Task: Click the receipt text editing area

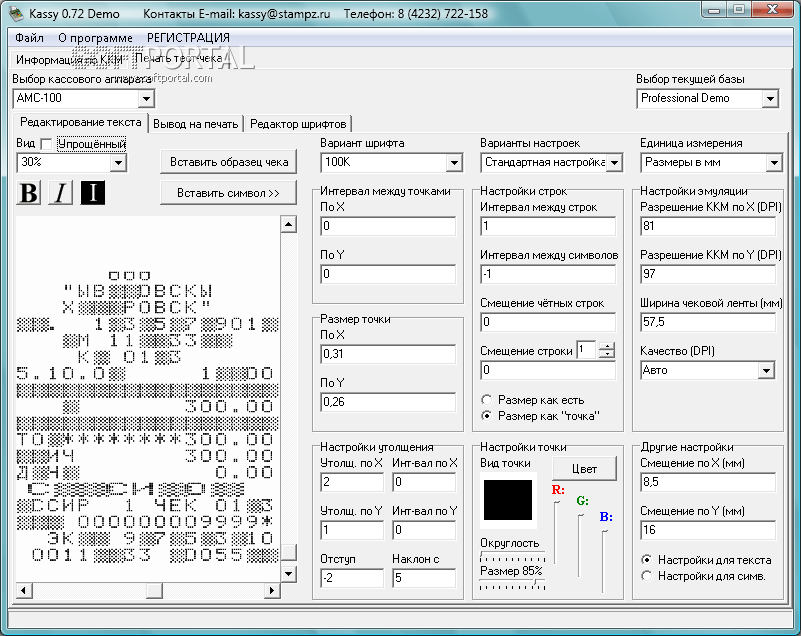Action: (148, 398)
